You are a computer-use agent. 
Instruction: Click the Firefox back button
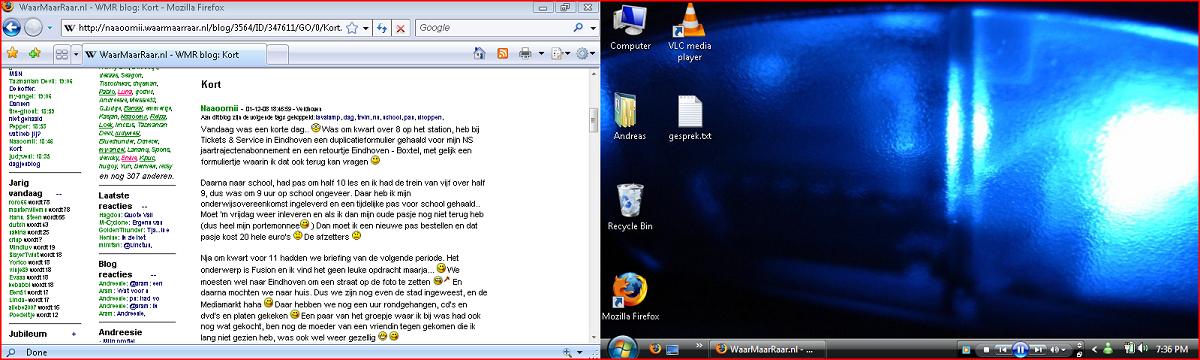(x=12, y=27)
